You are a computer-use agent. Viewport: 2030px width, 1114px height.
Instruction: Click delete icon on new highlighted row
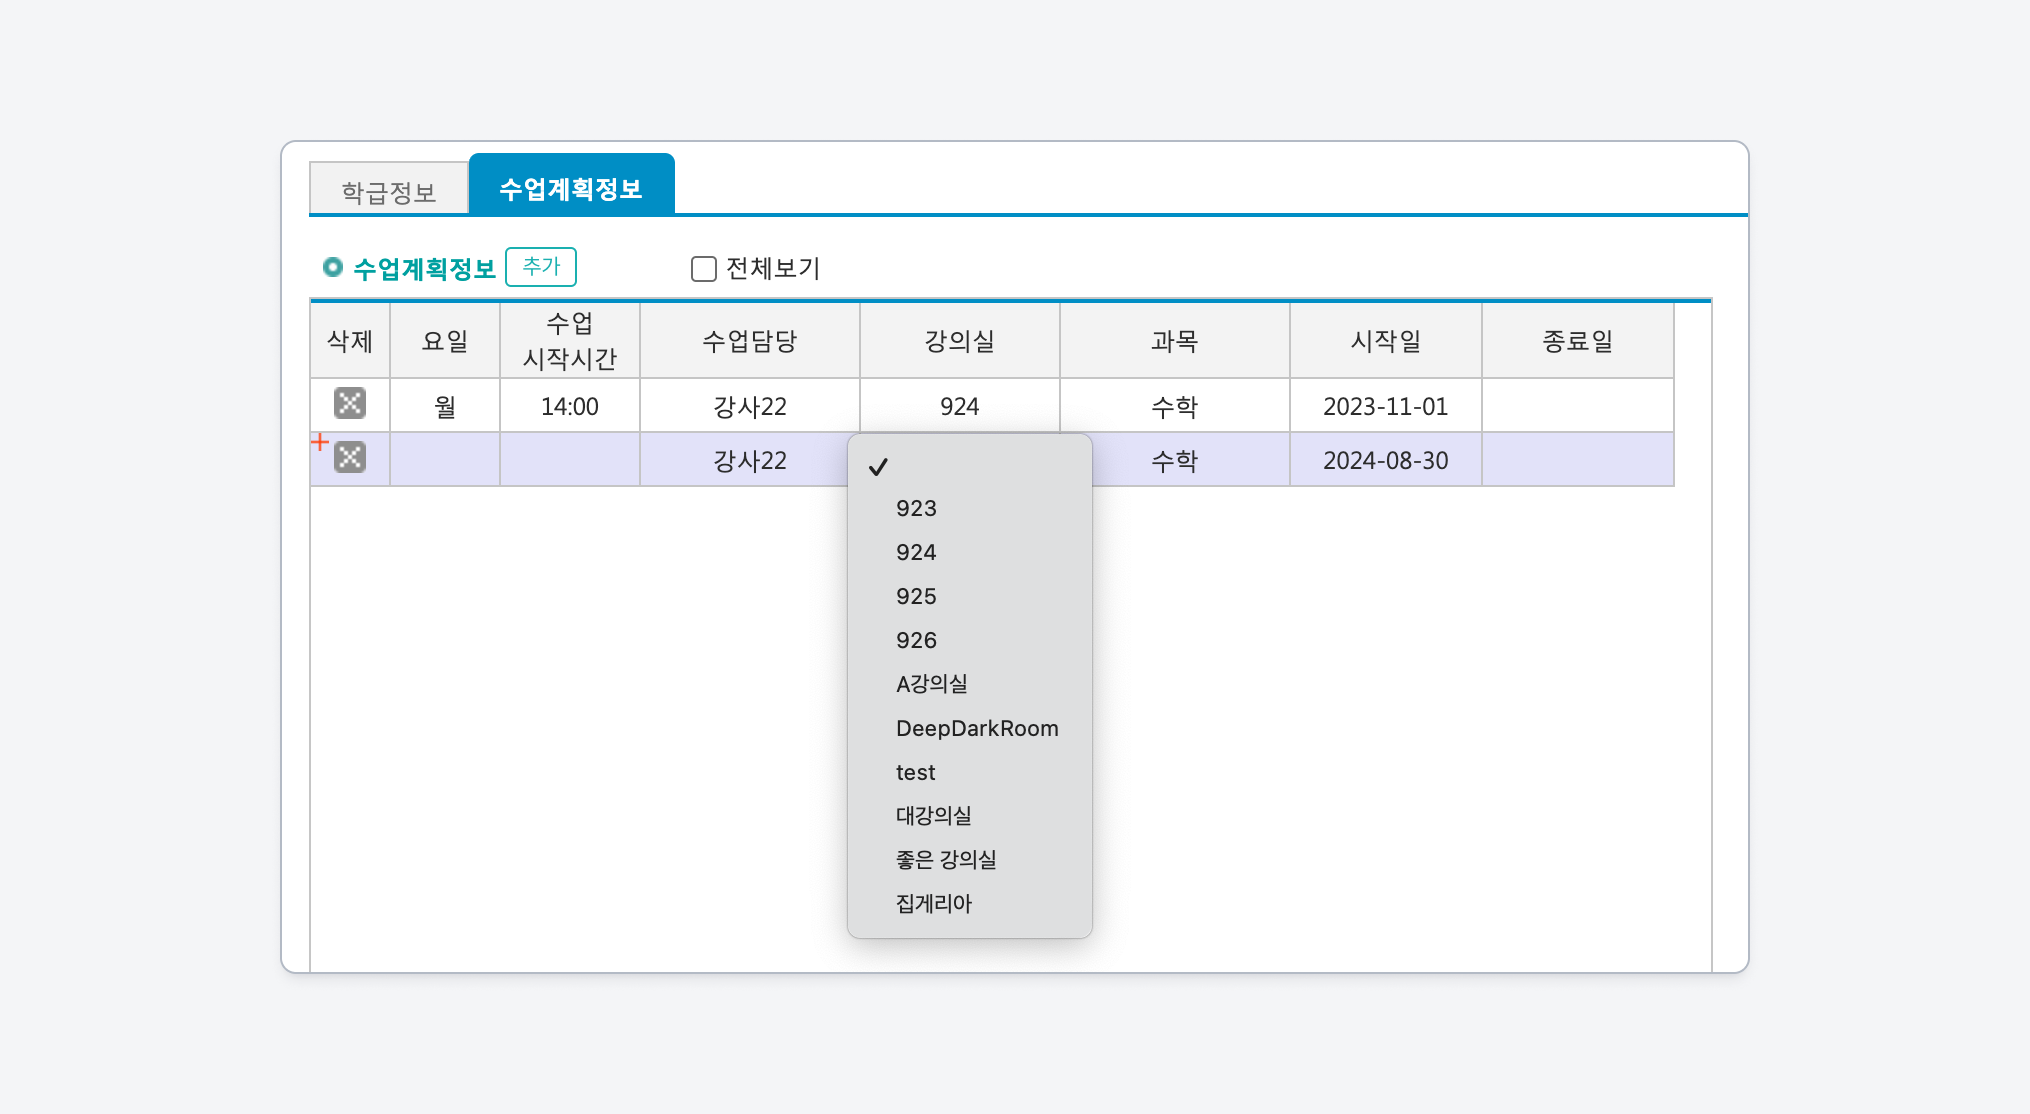pyautogui.click(x=349, y=458)
